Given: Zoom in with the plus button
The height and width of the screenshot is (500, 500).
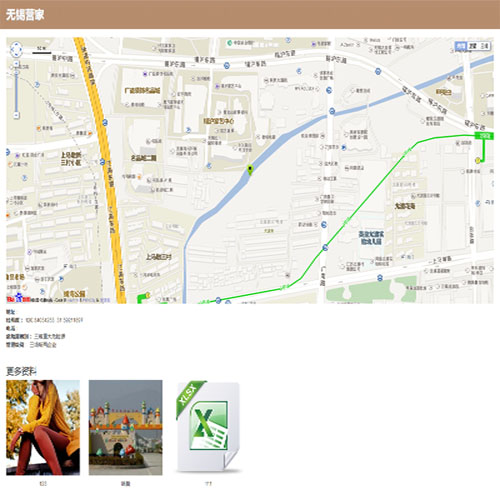Looking at the screenshot, I should pyautogui.click(x=16, y=63).
